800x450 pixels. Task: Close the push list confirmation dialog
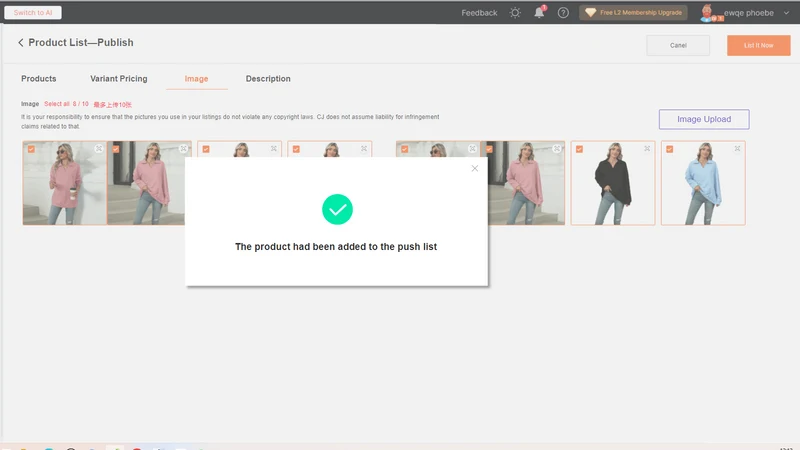click(x=474, y=168)
